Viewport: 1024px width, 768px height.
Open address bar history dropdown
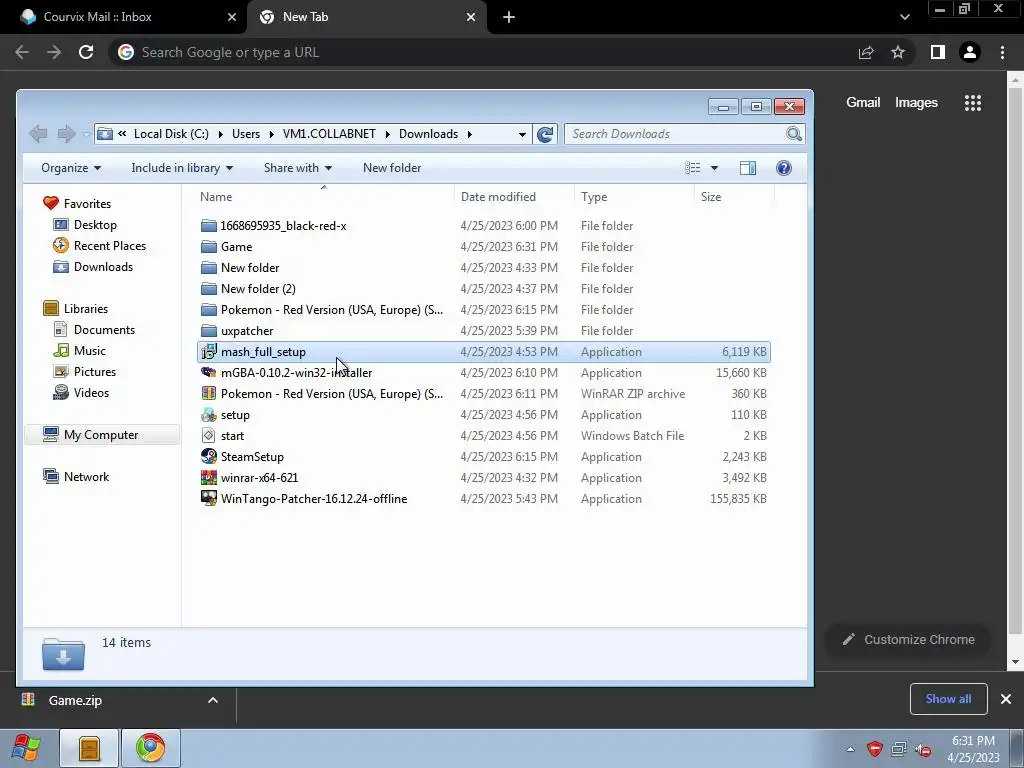tap(522, 135)
